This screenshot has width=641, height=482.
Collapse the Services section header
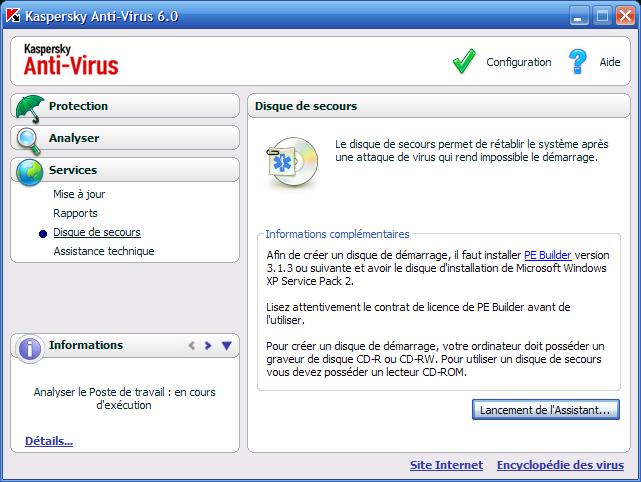(125, 170)
